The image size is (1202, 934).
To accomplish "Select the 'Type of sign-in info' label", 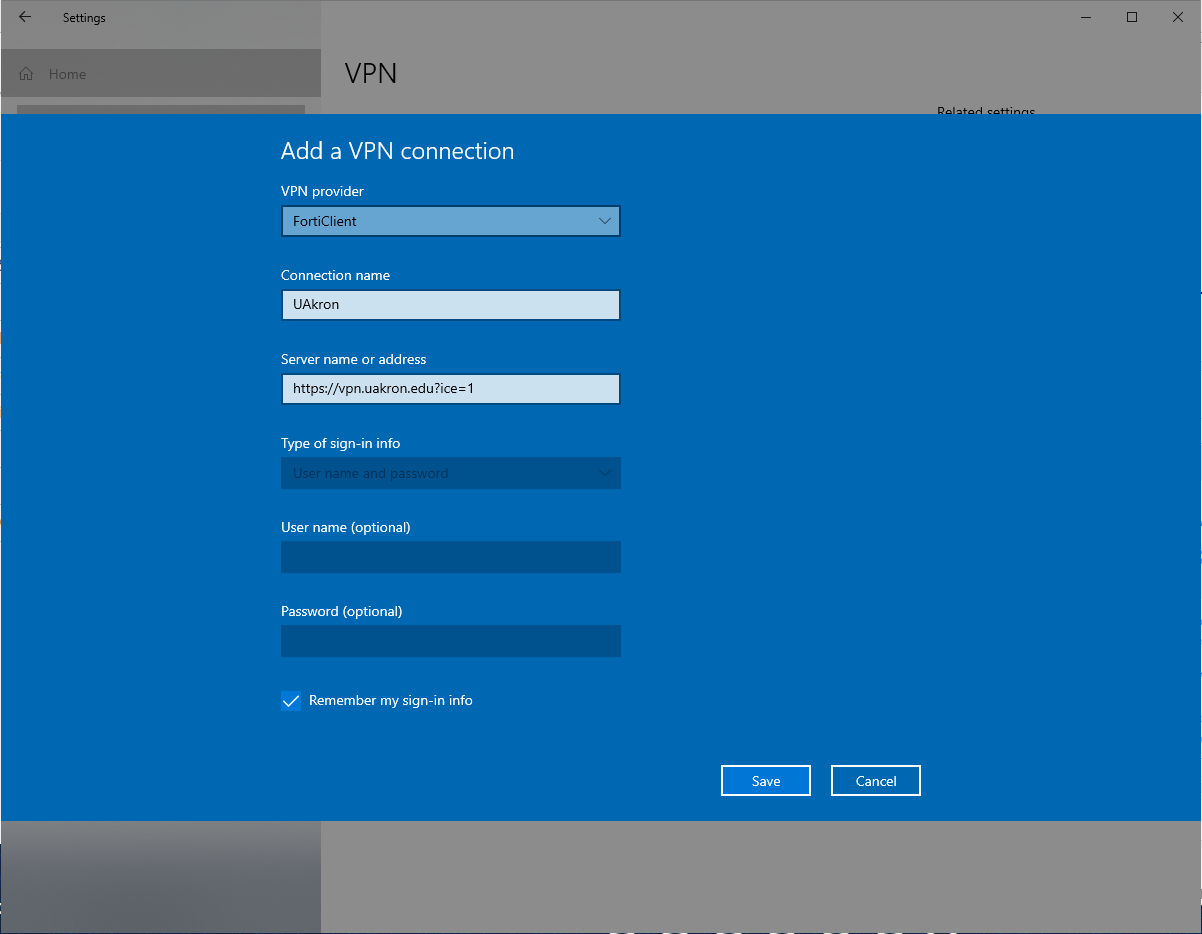I will [341, 443].
